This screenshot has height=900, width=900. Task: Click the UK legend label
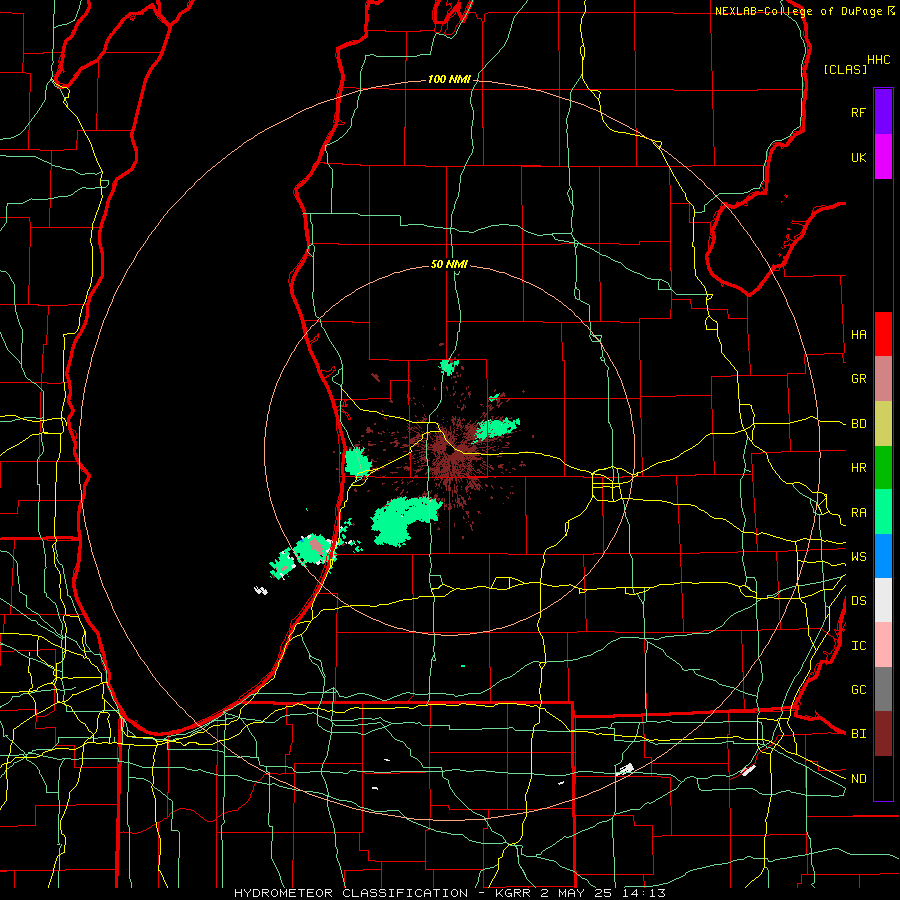click(858, 157)
